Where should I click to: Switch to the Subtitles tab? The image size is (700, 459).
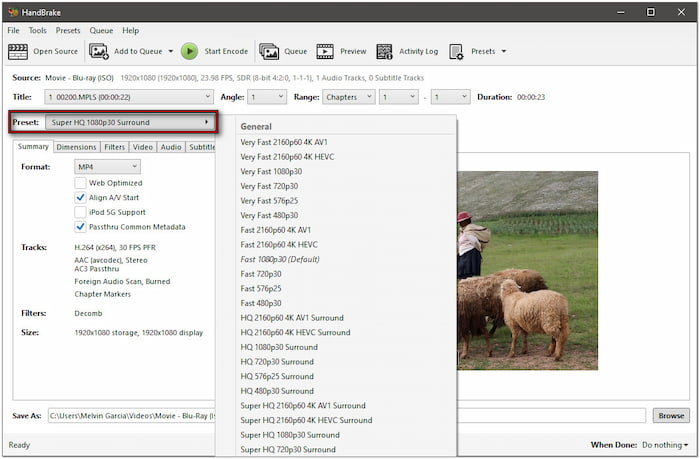[x=201, y=147]
